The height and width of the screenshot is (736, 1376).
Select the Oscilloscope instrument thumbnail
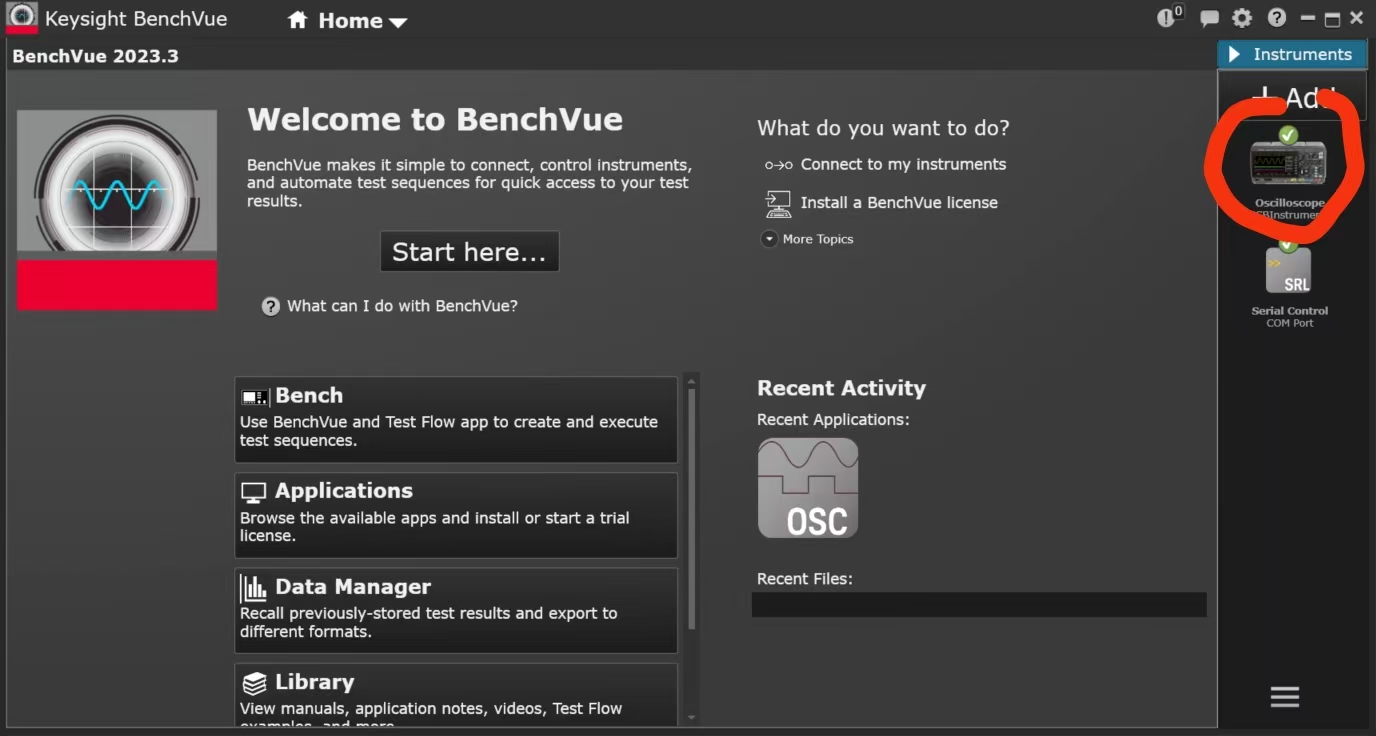point(1289,163)
